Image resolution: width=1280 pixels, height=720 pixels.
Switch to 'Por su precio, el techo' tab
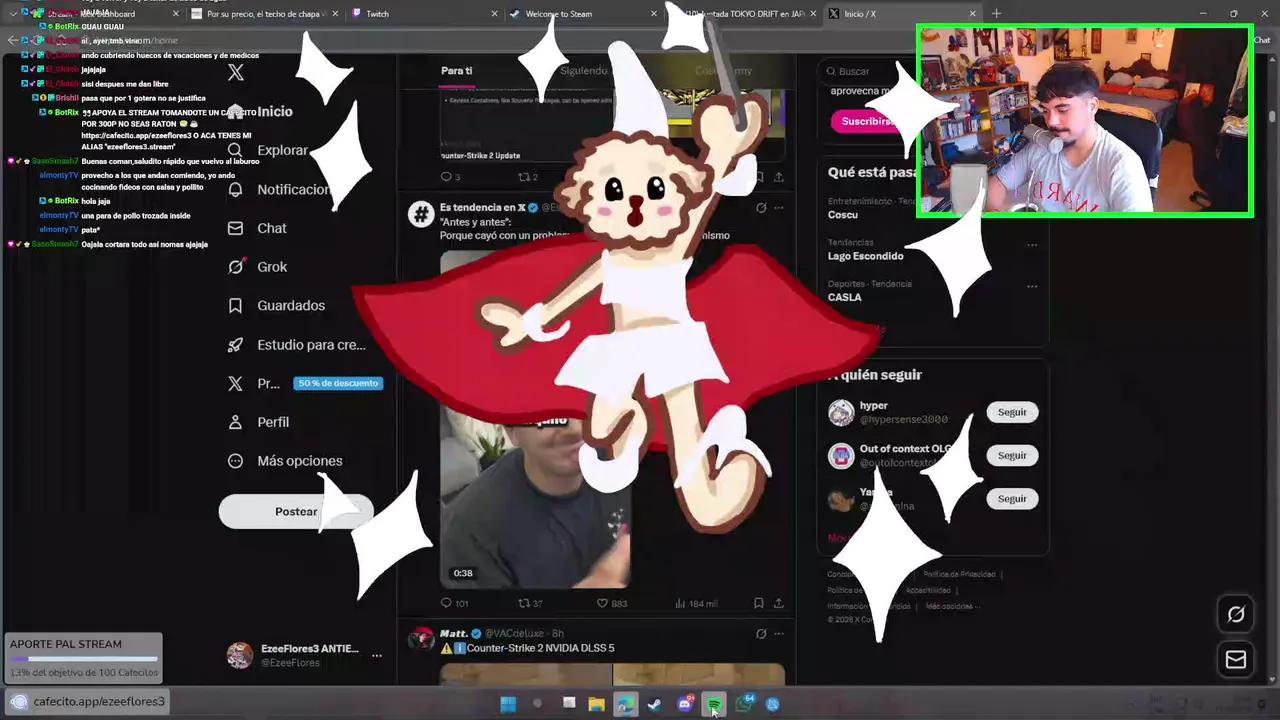point(263,14)
